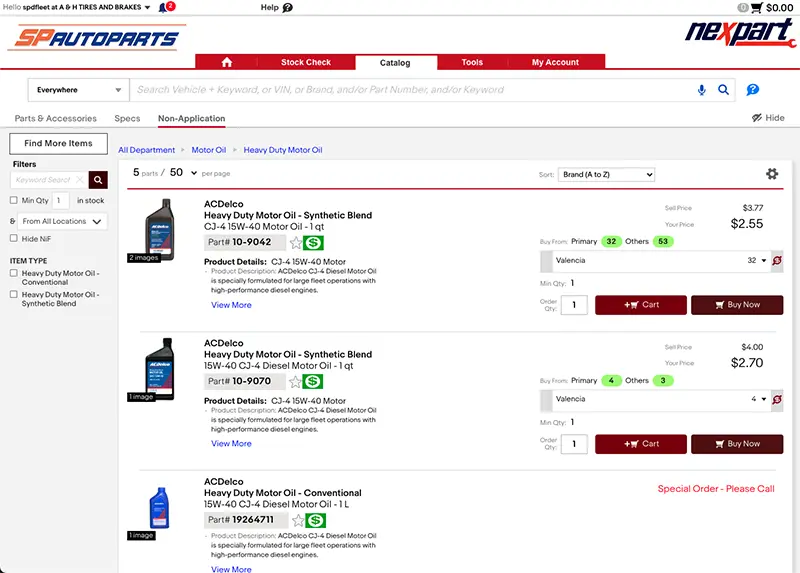Edit Order Qty field for part 10-9042
Screen dimensions: 800x573
[574, 305]
